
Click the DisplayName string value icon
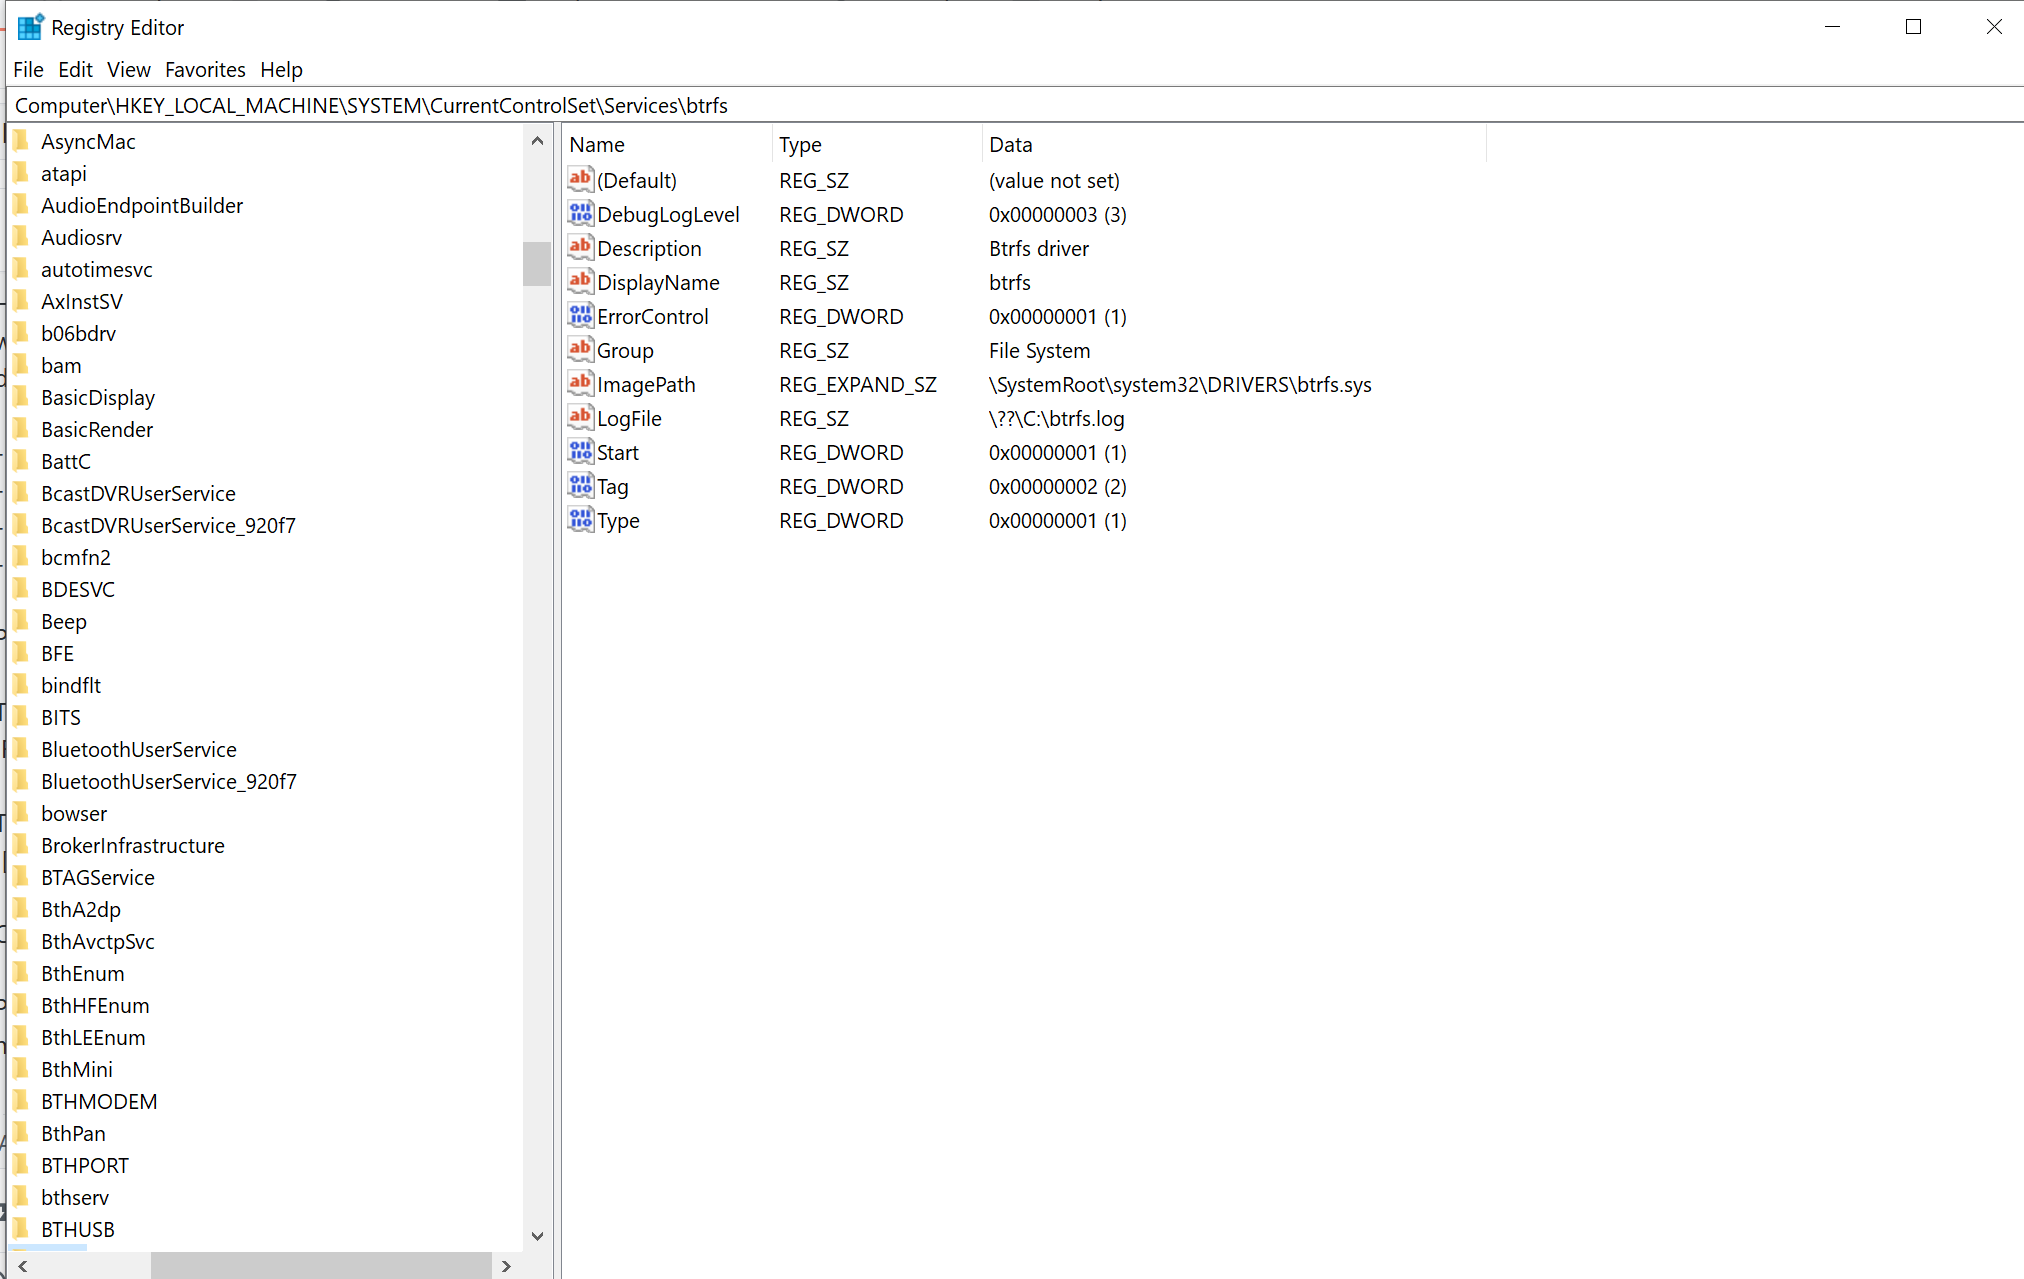(x=580, y=281)
